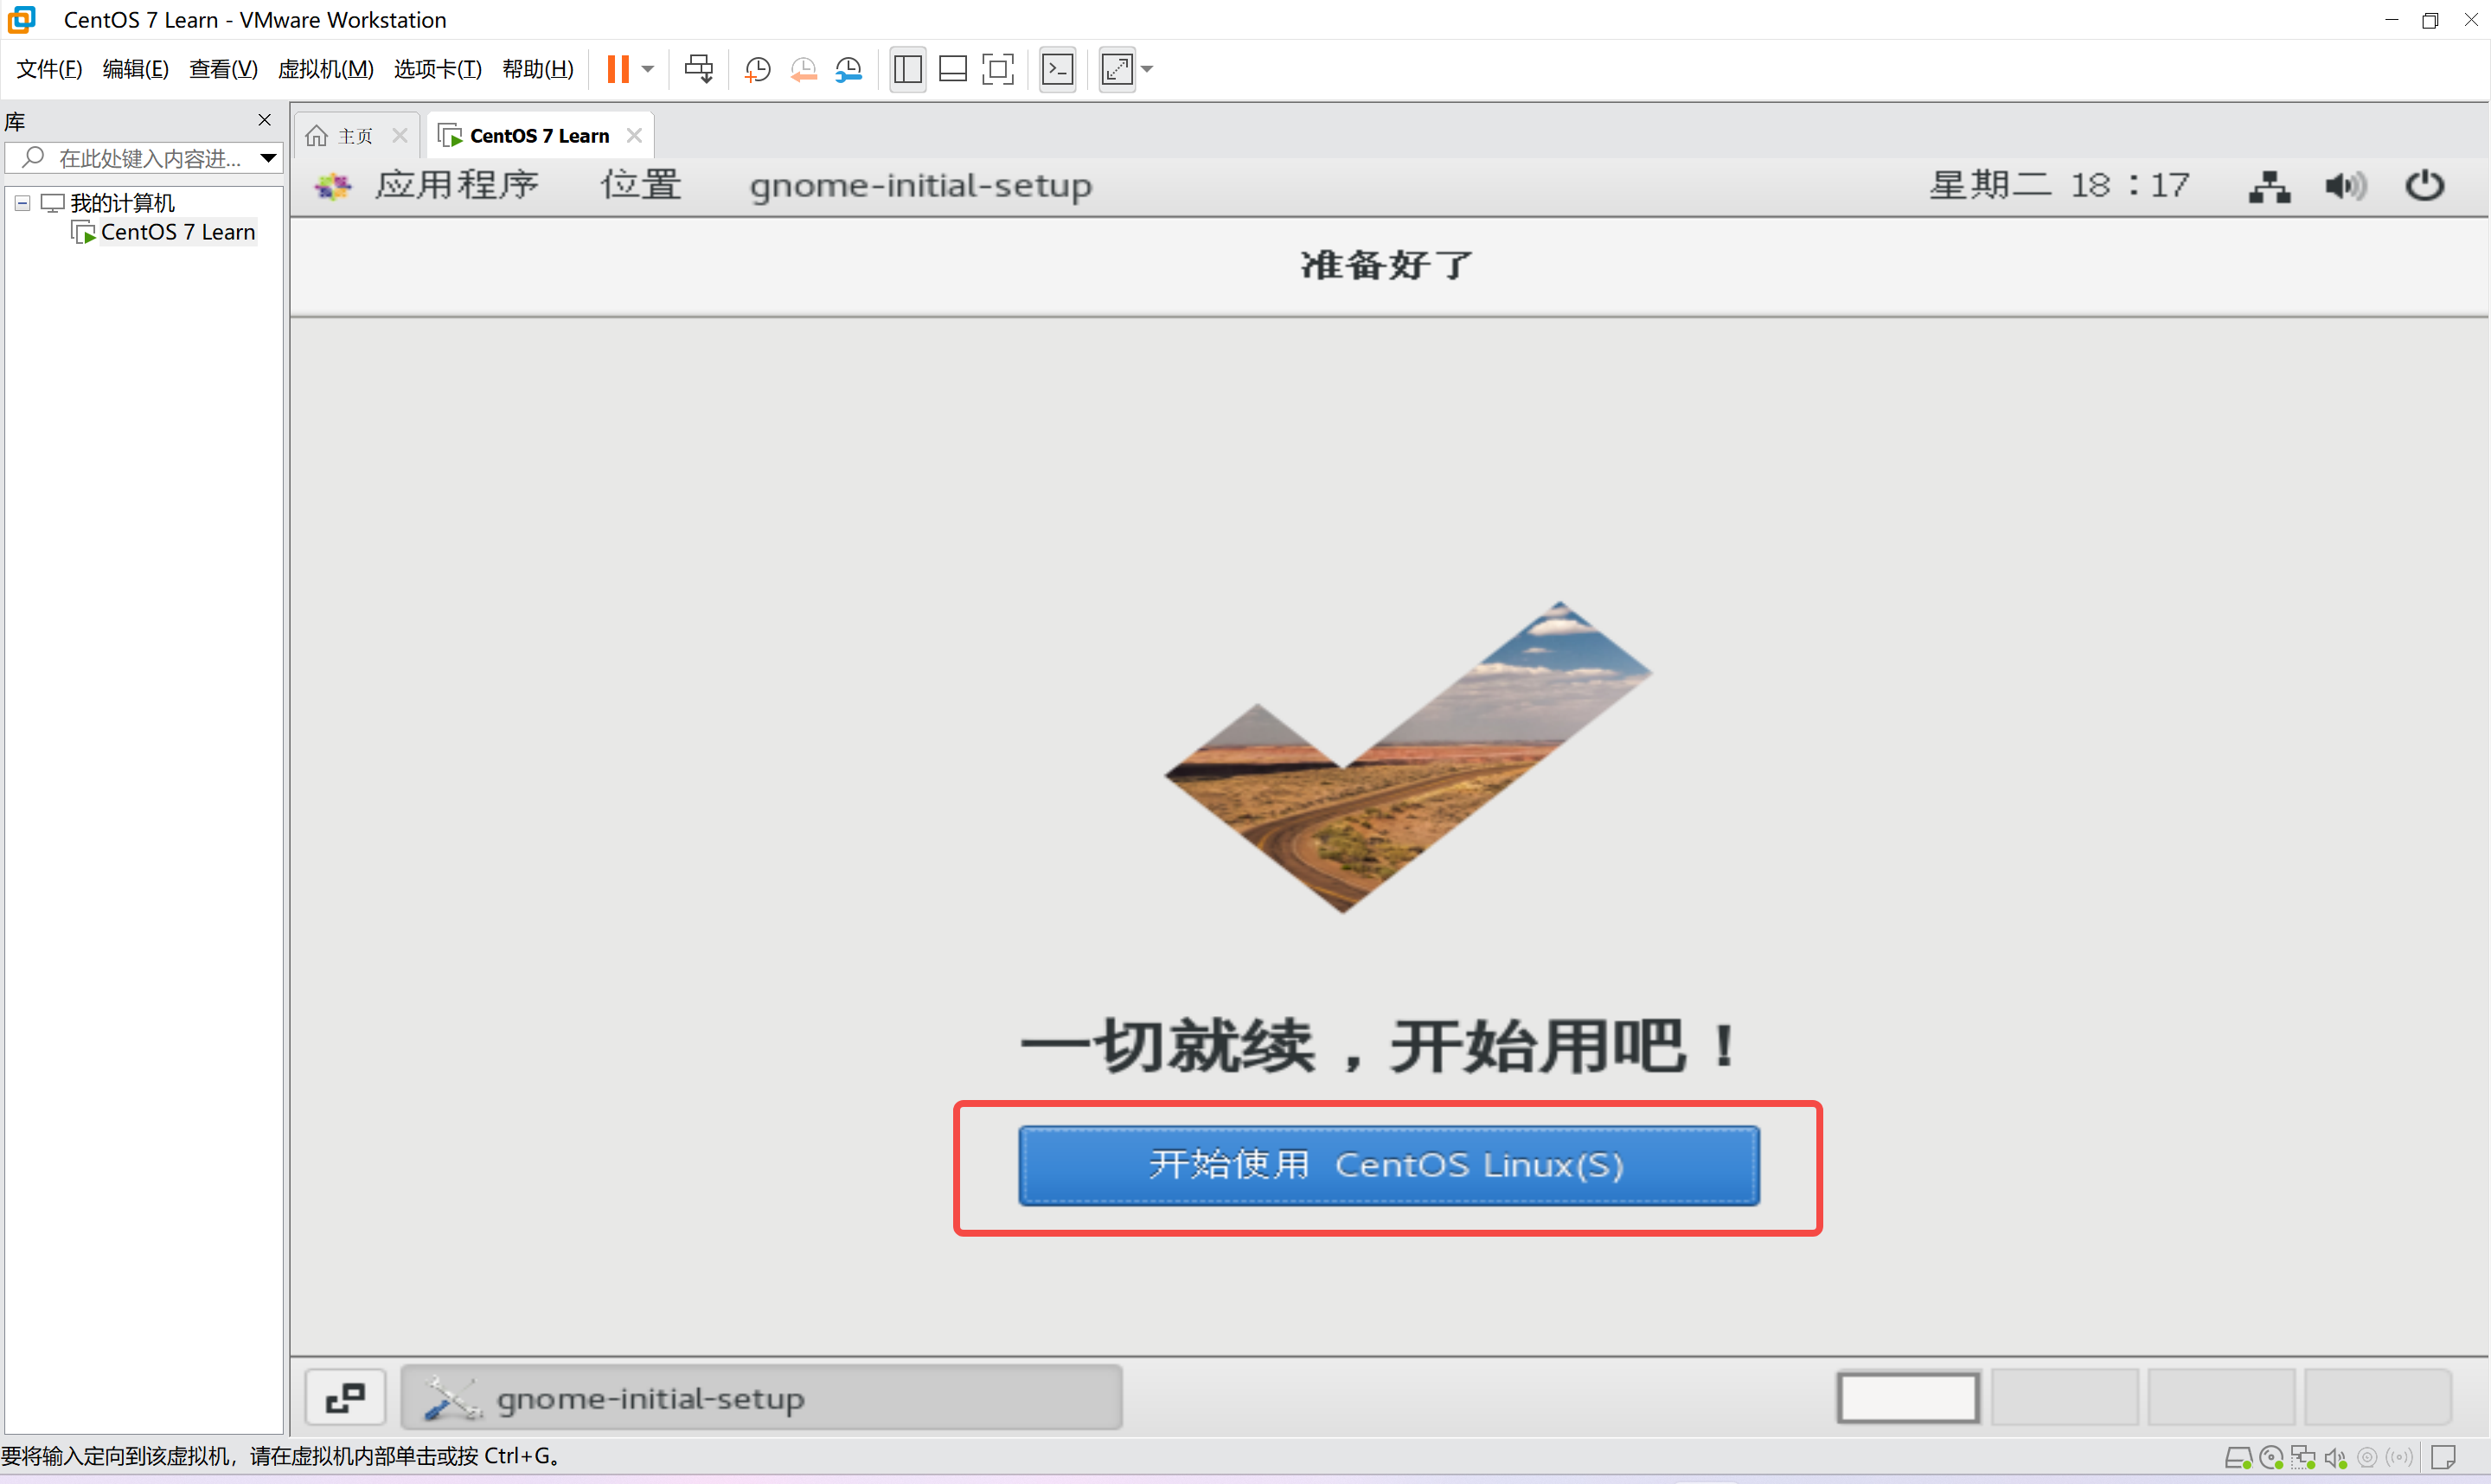Open the console view terminal icon
The width and height of the screenshot is (2491, 1484).
(x=1058, y=69)
